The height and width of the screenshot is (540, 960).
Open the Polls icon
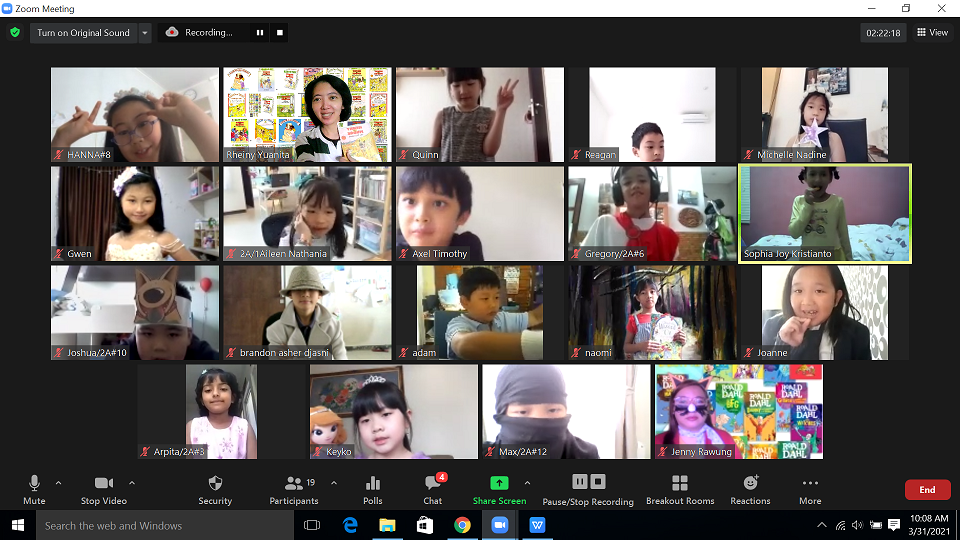tap(373, 484)
